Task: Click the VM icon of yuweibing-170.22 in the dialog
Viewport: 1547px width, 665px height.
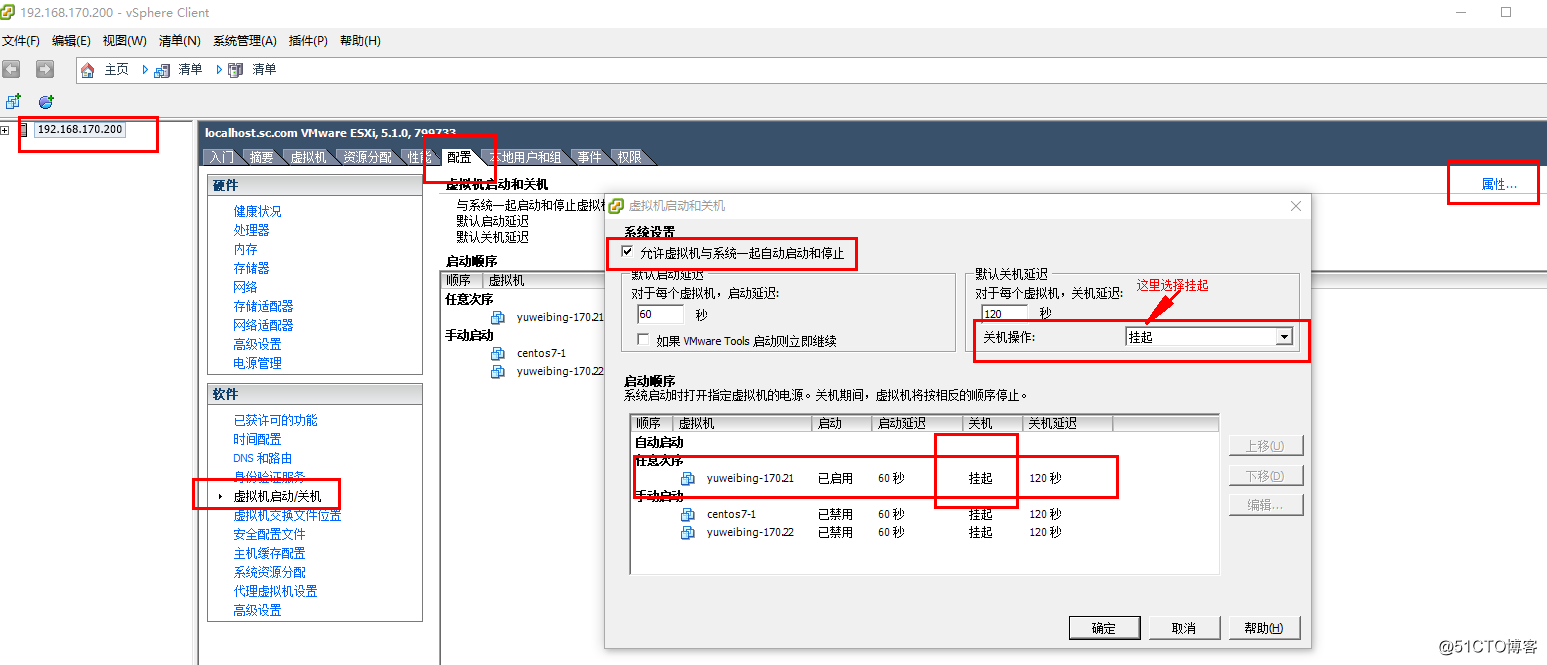Action: point(688,532)
